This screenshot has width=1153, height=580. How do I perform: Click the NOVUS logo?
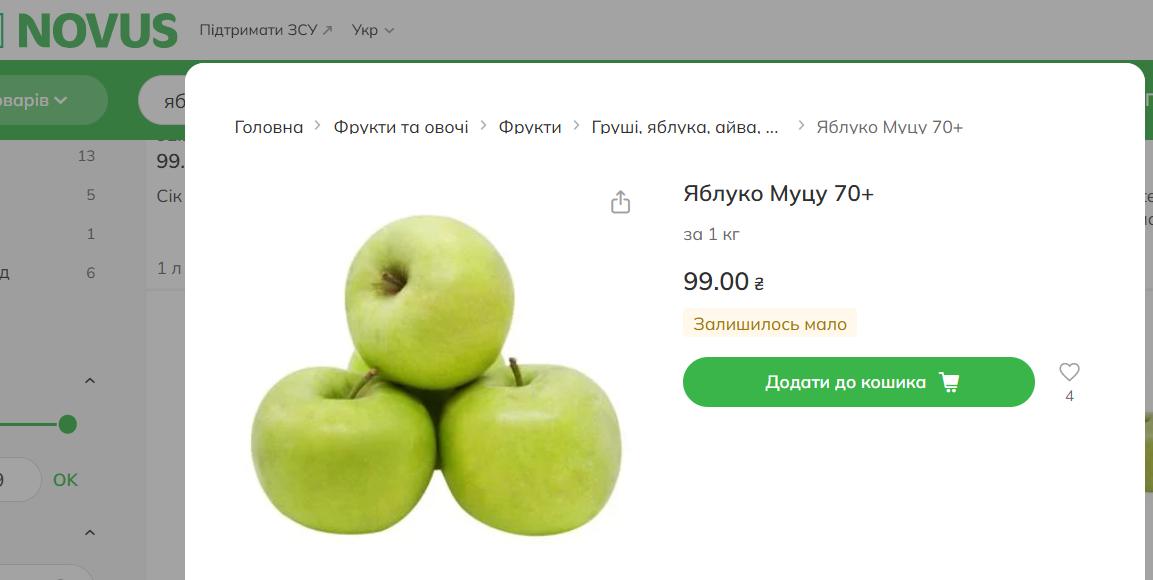click(x=89, y=30)
